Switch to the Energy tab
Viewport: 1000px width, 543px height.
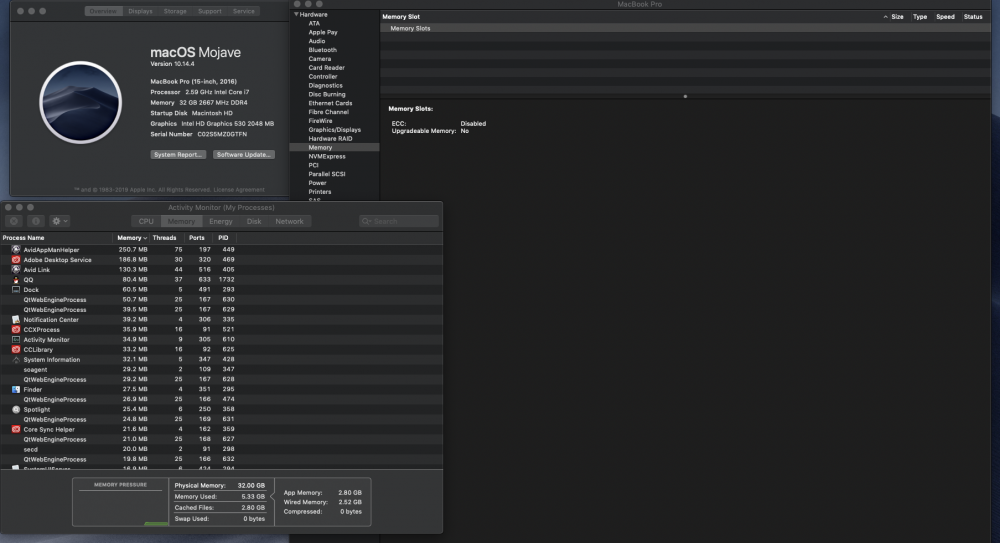[221, 221]
